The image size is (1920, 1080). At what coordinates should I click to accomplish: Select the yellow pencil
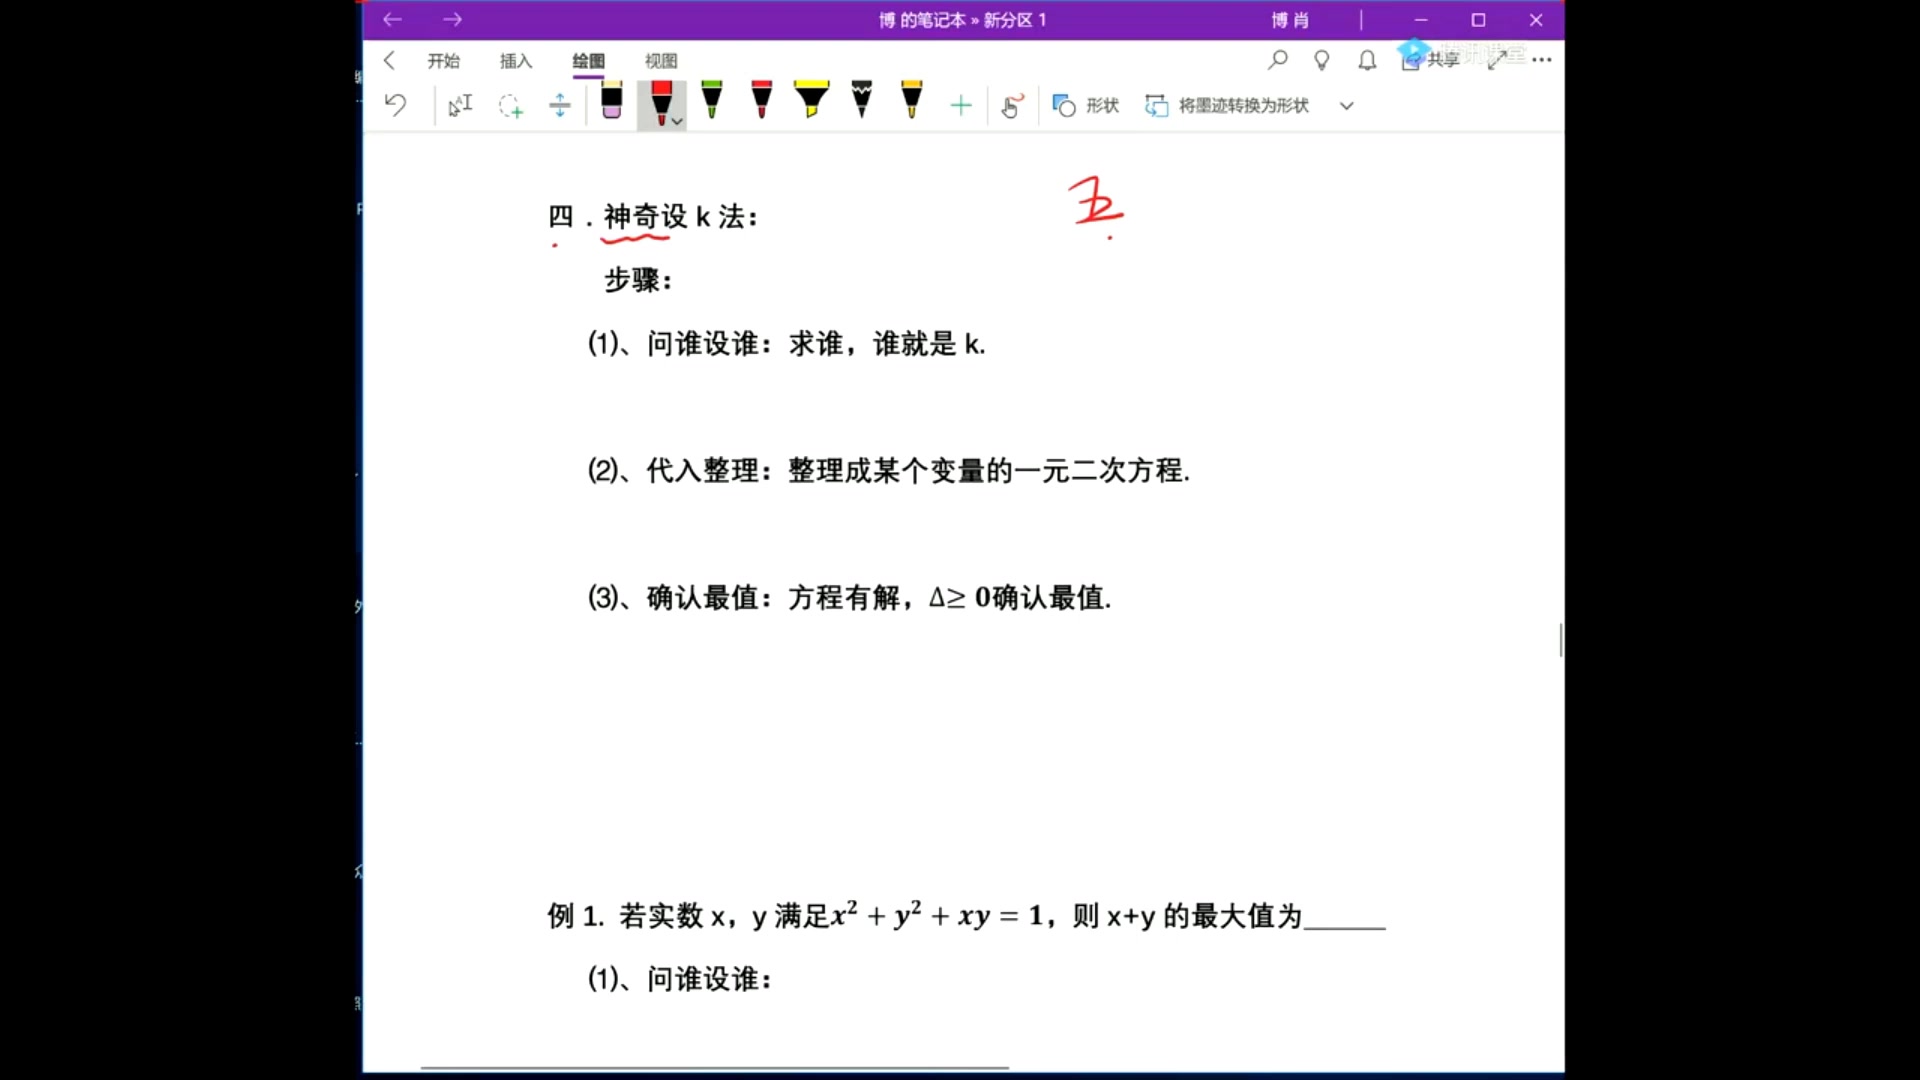pos(911,101)
